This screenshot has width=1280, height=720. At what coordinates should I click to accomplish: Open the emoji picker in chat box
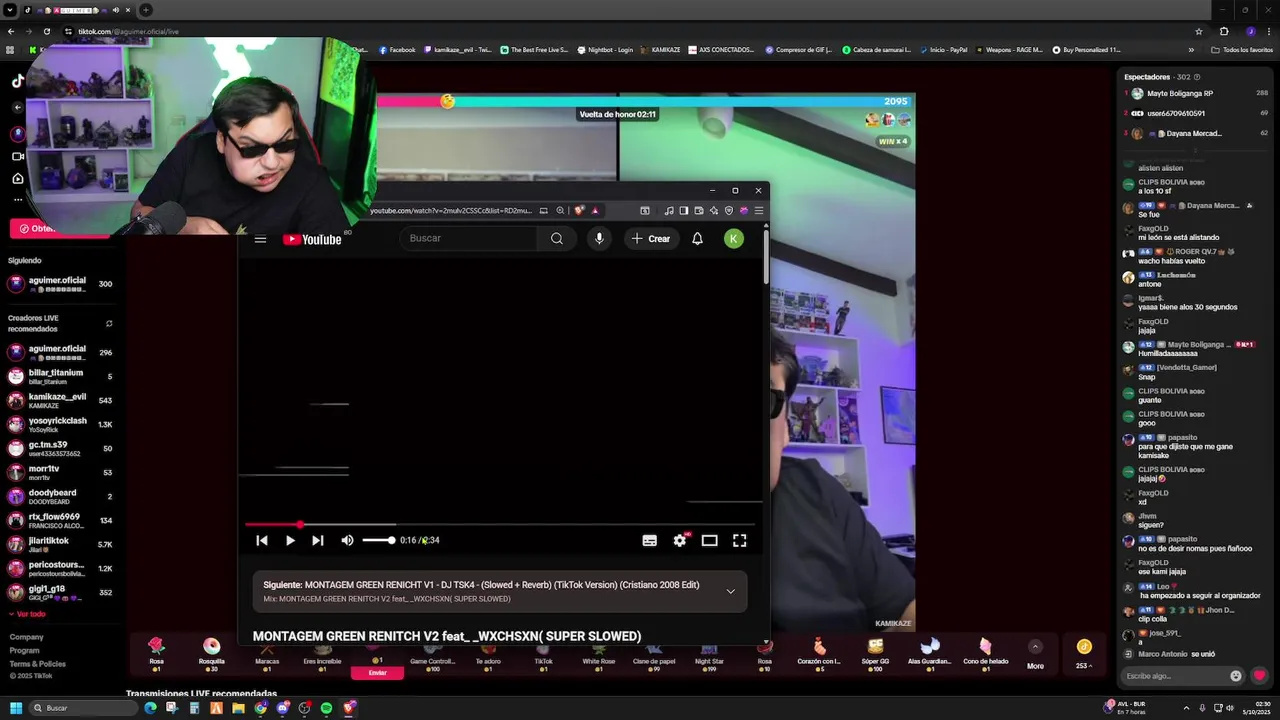(1236, 676)
